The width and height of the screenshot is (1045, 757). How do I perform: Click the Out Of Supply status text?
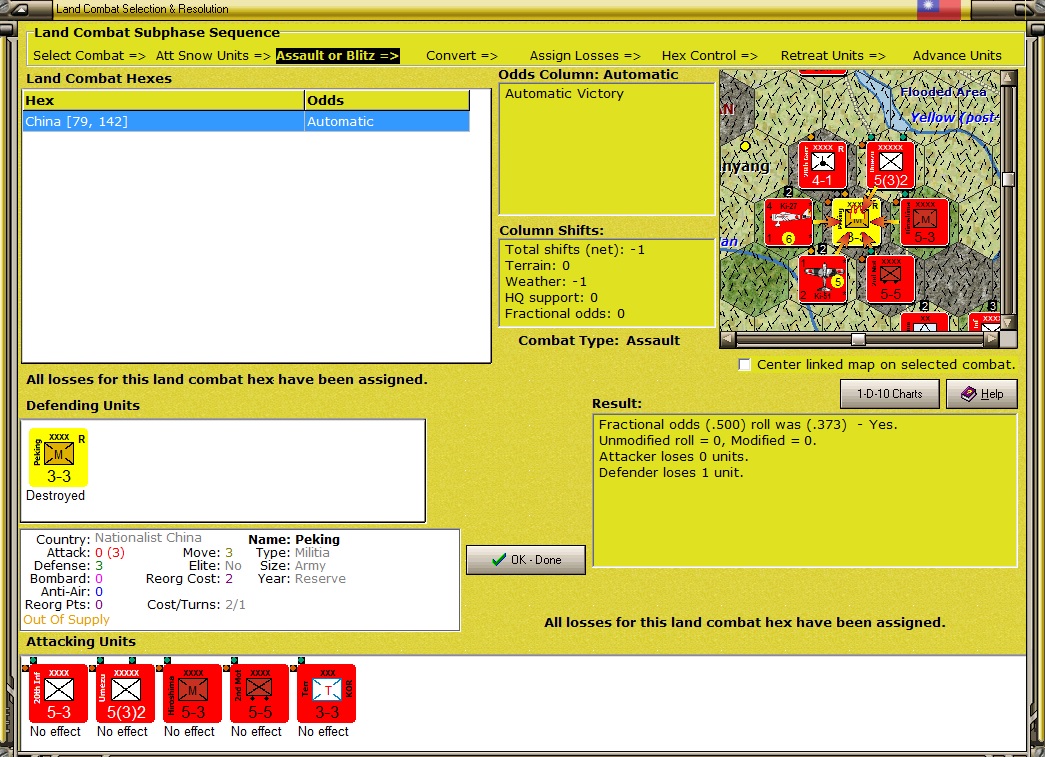66,620
